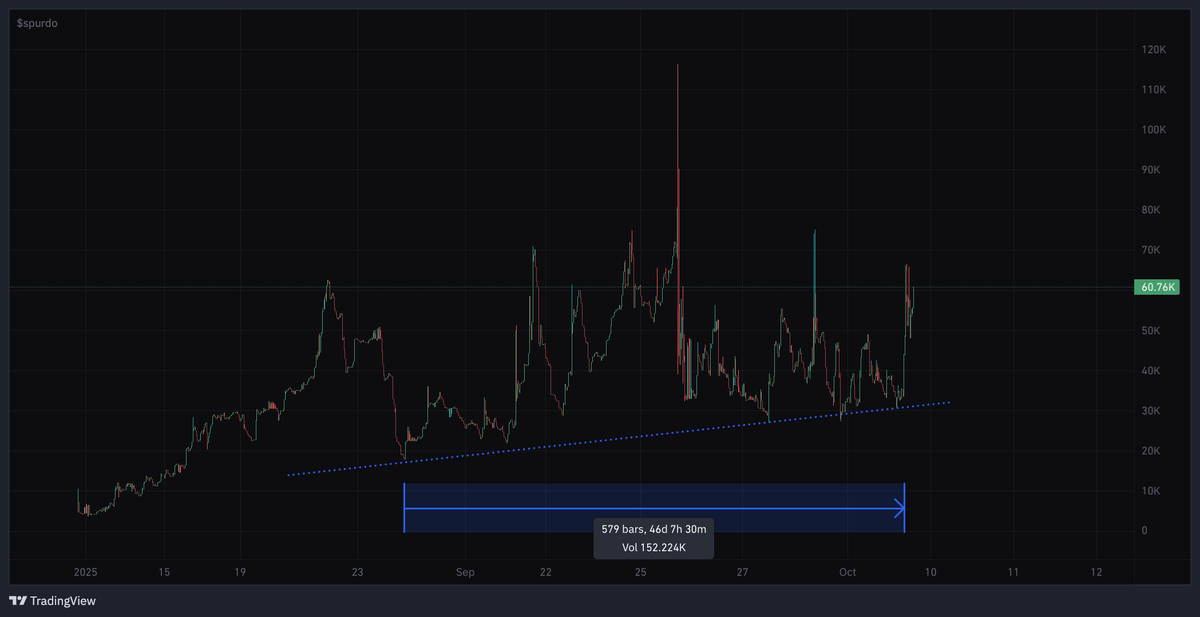The width and height of the screenshot is (1200, 617).
Task: Click the 19 date axis label
Action: pos(239,573)
